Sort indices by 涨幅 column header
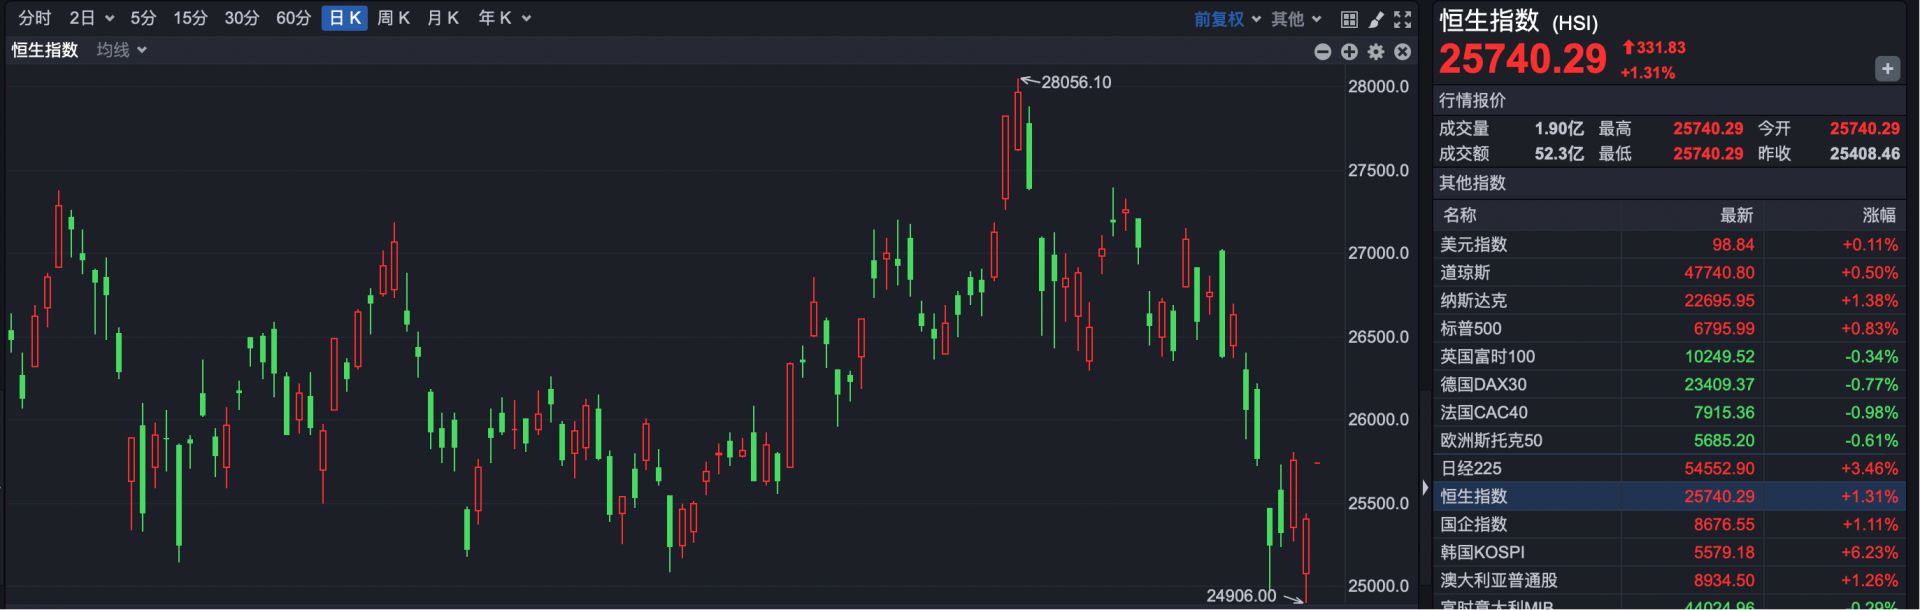1920x610 pixels. (1878, 215)
